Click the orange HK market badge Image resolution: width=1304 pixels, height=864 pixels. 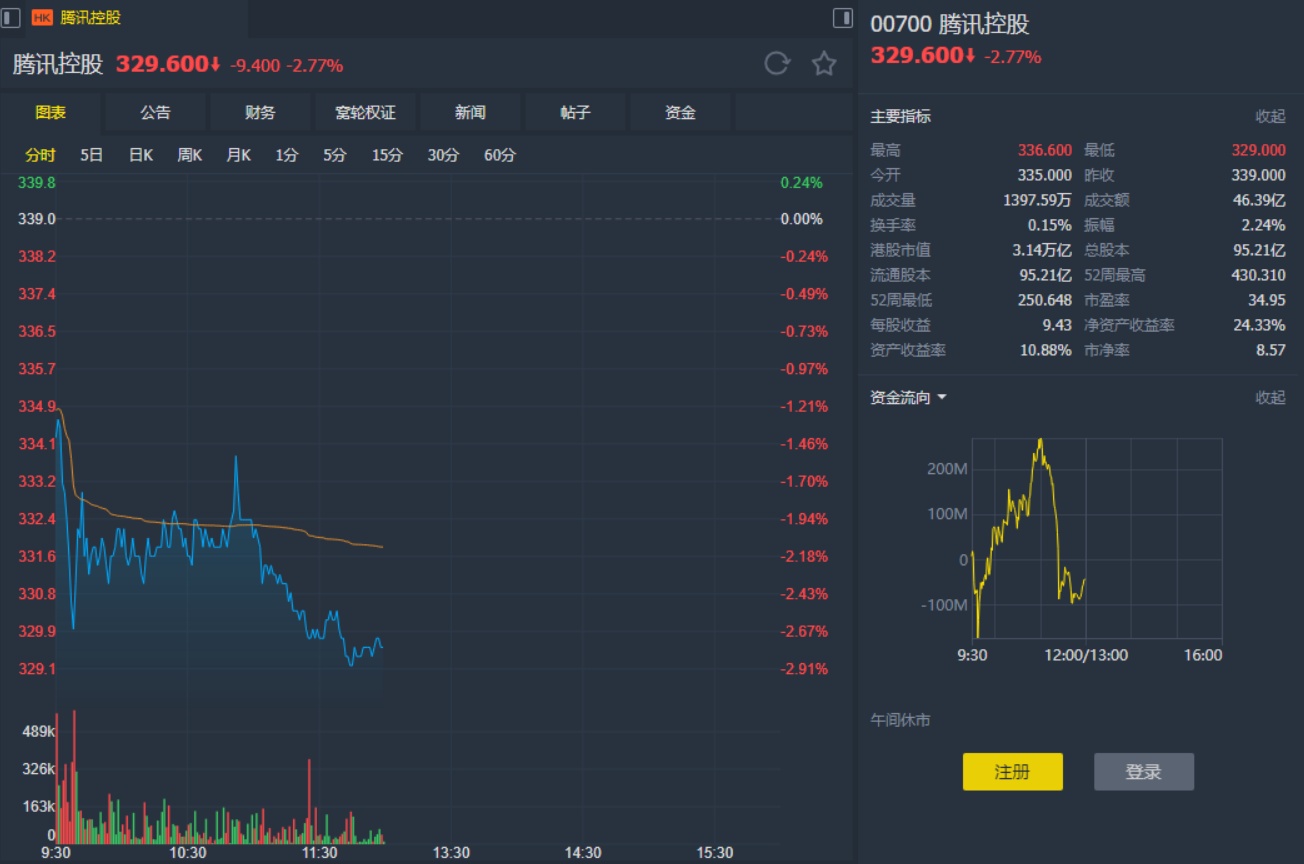43,18
